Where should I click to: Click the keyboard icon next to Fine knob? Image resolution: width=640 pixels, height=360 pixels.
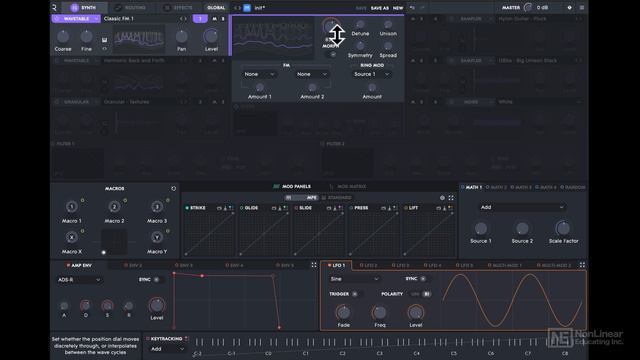coord(104,40)
